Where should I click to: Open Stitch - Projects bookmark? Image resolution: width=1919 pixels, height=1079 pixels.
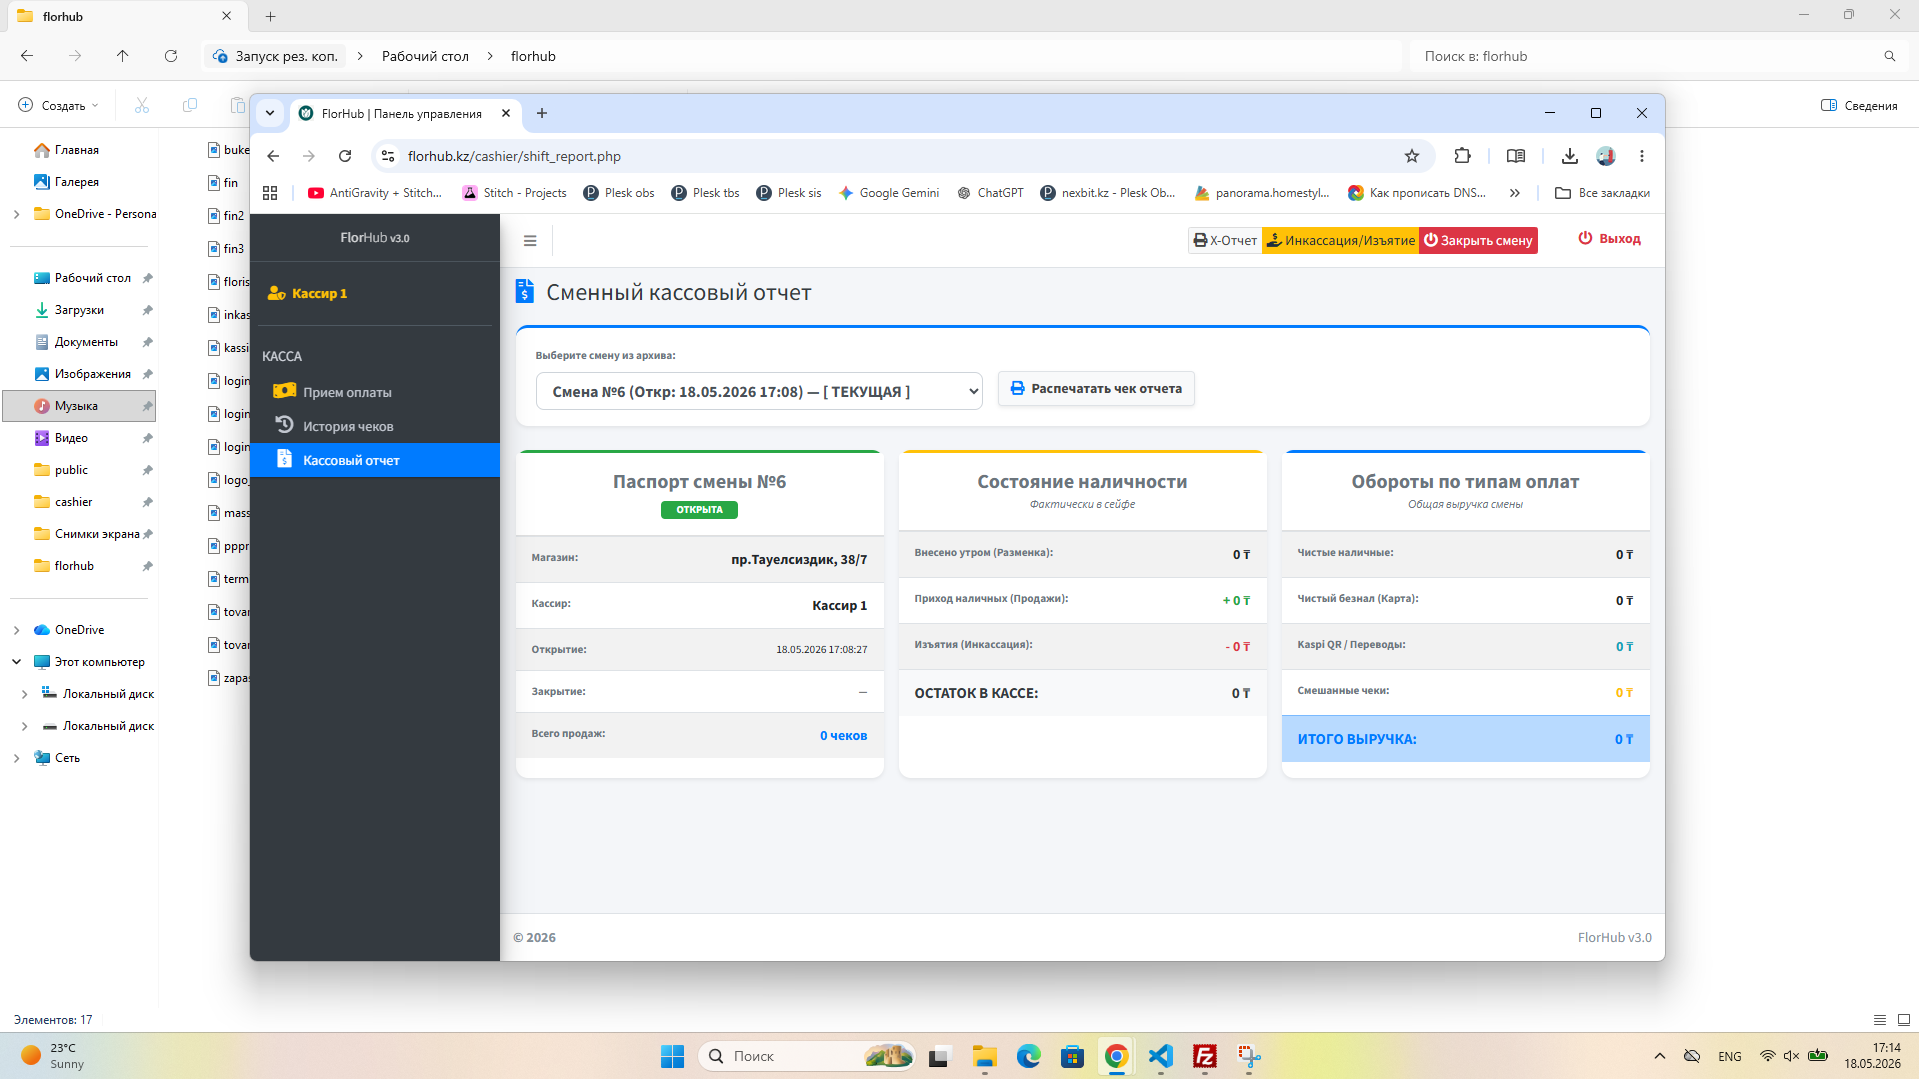[514, 193]
